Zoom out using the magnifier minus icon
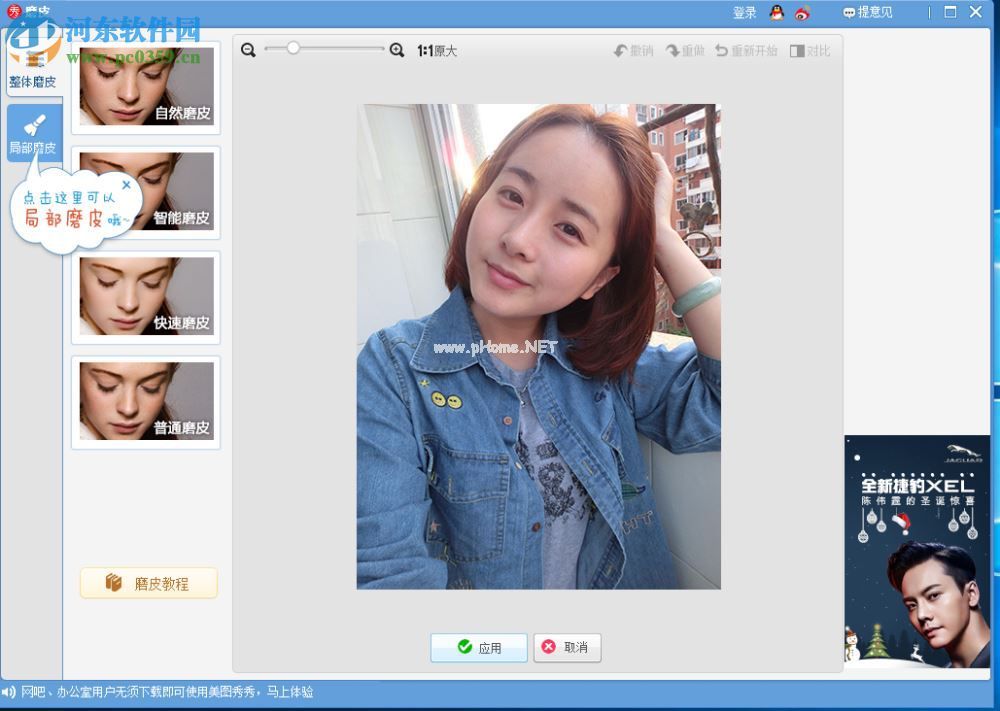This screenshot has width=1000, height=711. pyautogui.click(x=249, y=48)
